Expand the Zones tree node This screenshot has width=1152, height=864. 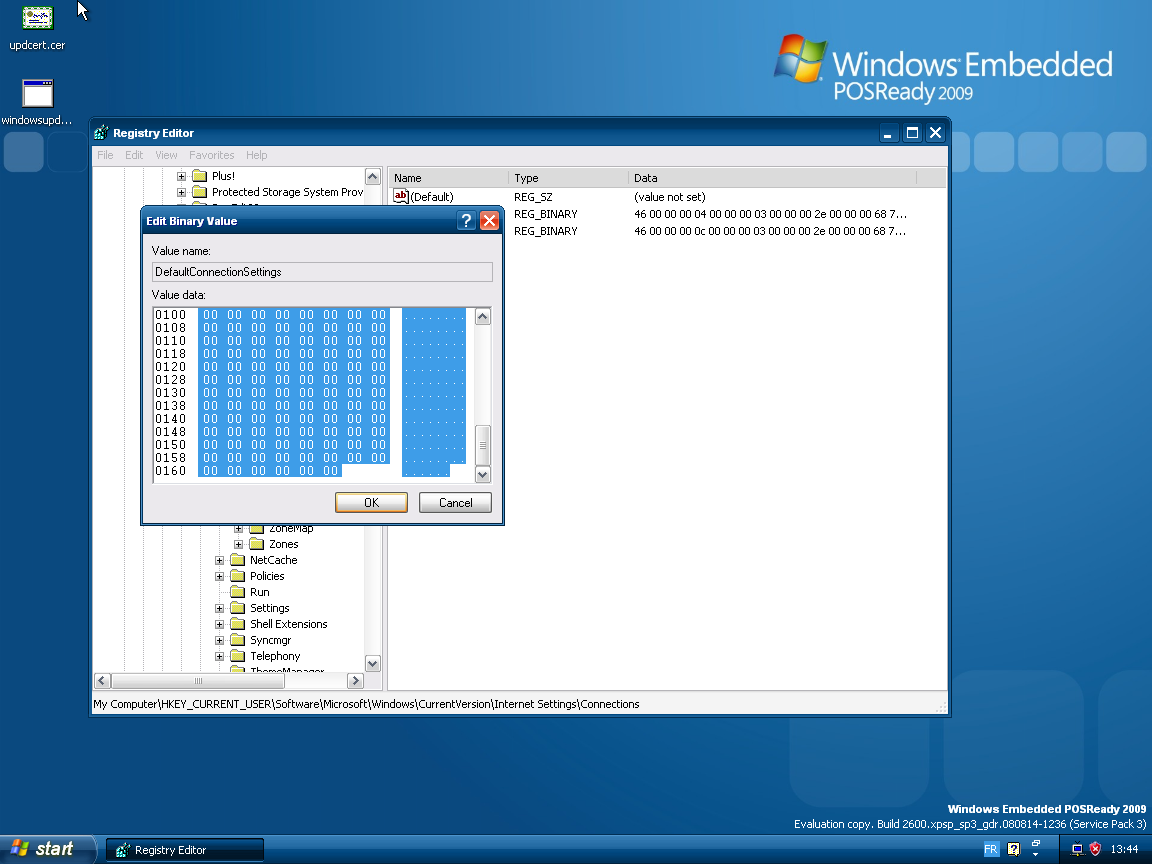pyautogui.click(x=238, y=544)
